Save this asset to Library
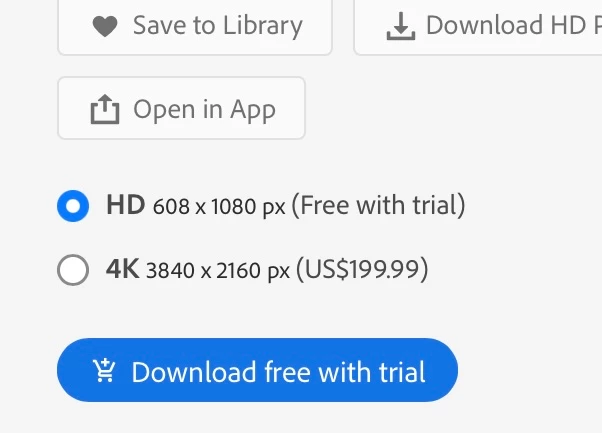 coord(195,27)
